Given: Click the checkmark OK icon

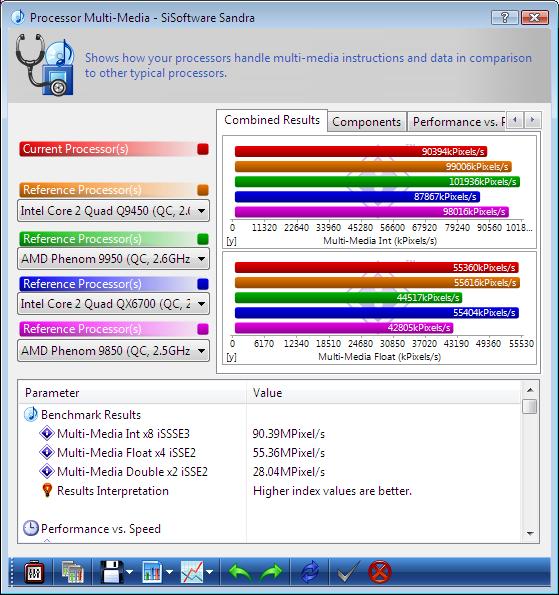Looking at the screenshot, I should pyautogui.click(x=348, y=572).
